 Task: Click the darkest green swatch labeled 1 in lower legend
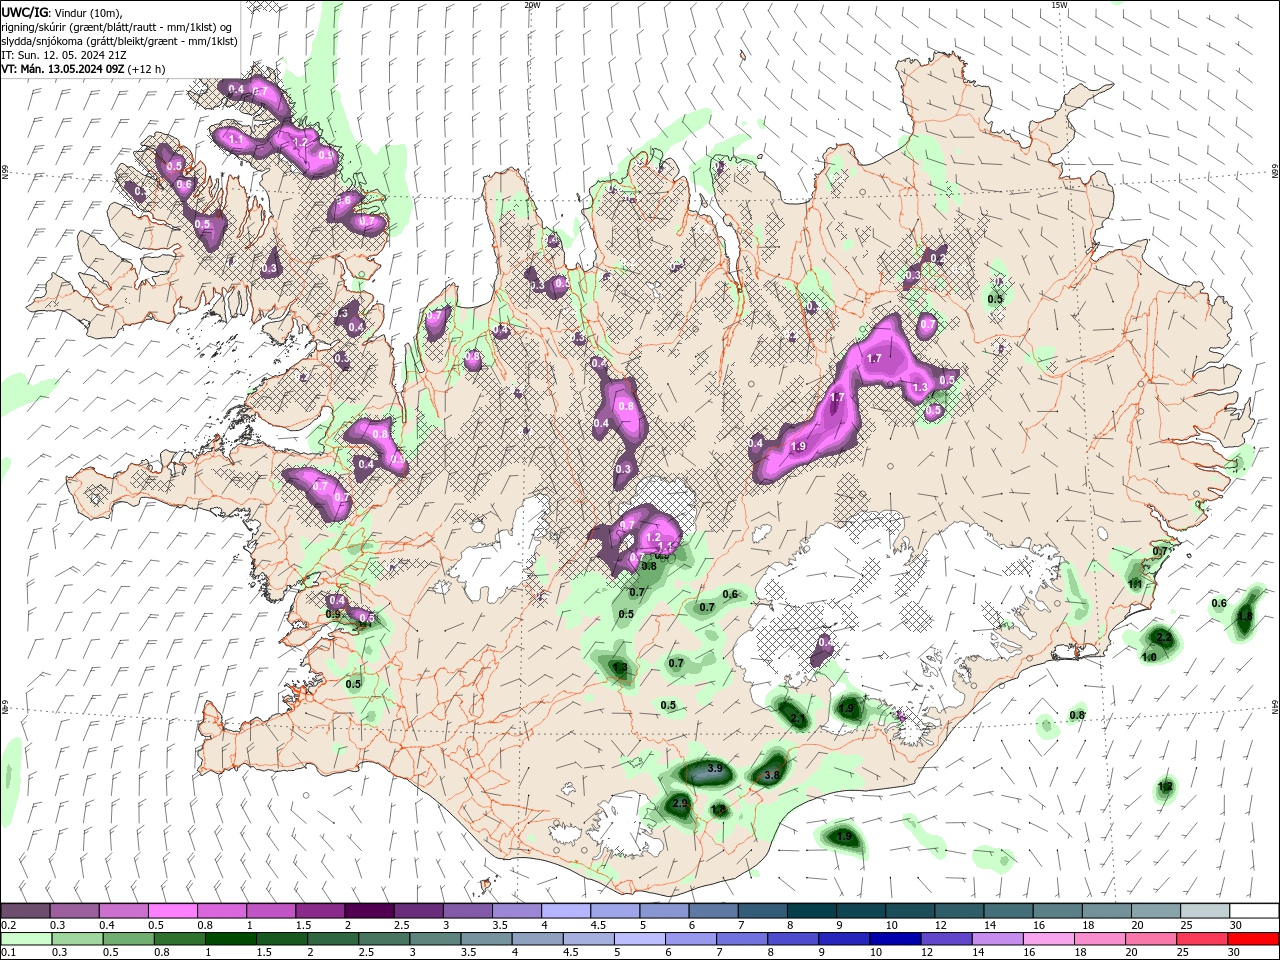click(230, 939)
